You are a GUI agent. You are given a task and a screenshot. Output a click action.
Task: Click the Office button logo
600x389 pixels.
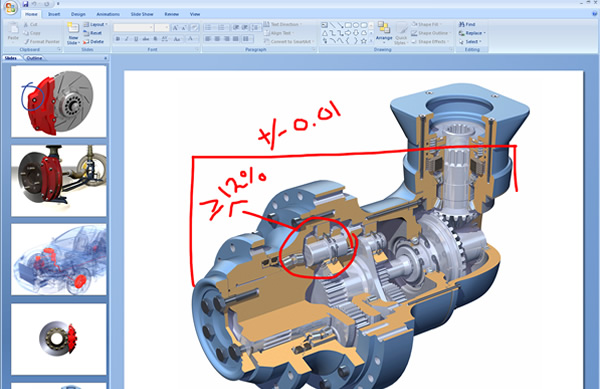pyautogui.click(x=10, y=7)
